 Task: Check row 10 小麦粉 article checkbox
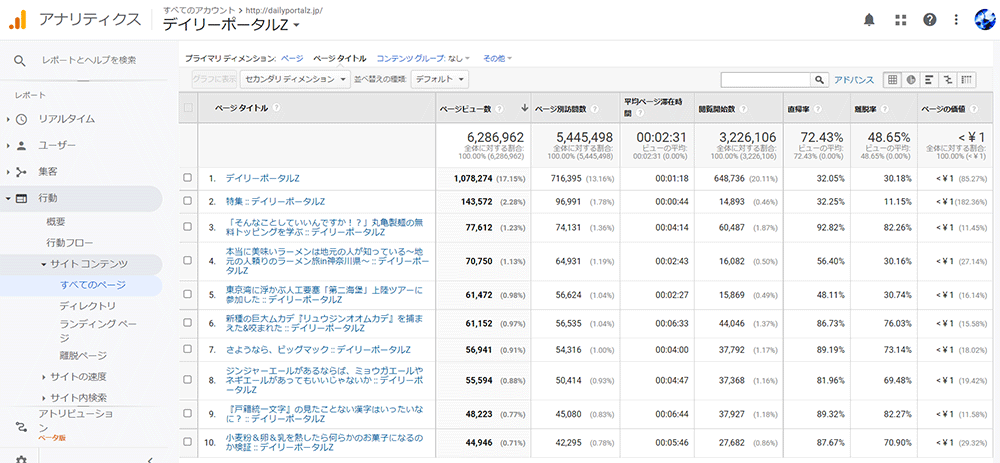point(188,442)
